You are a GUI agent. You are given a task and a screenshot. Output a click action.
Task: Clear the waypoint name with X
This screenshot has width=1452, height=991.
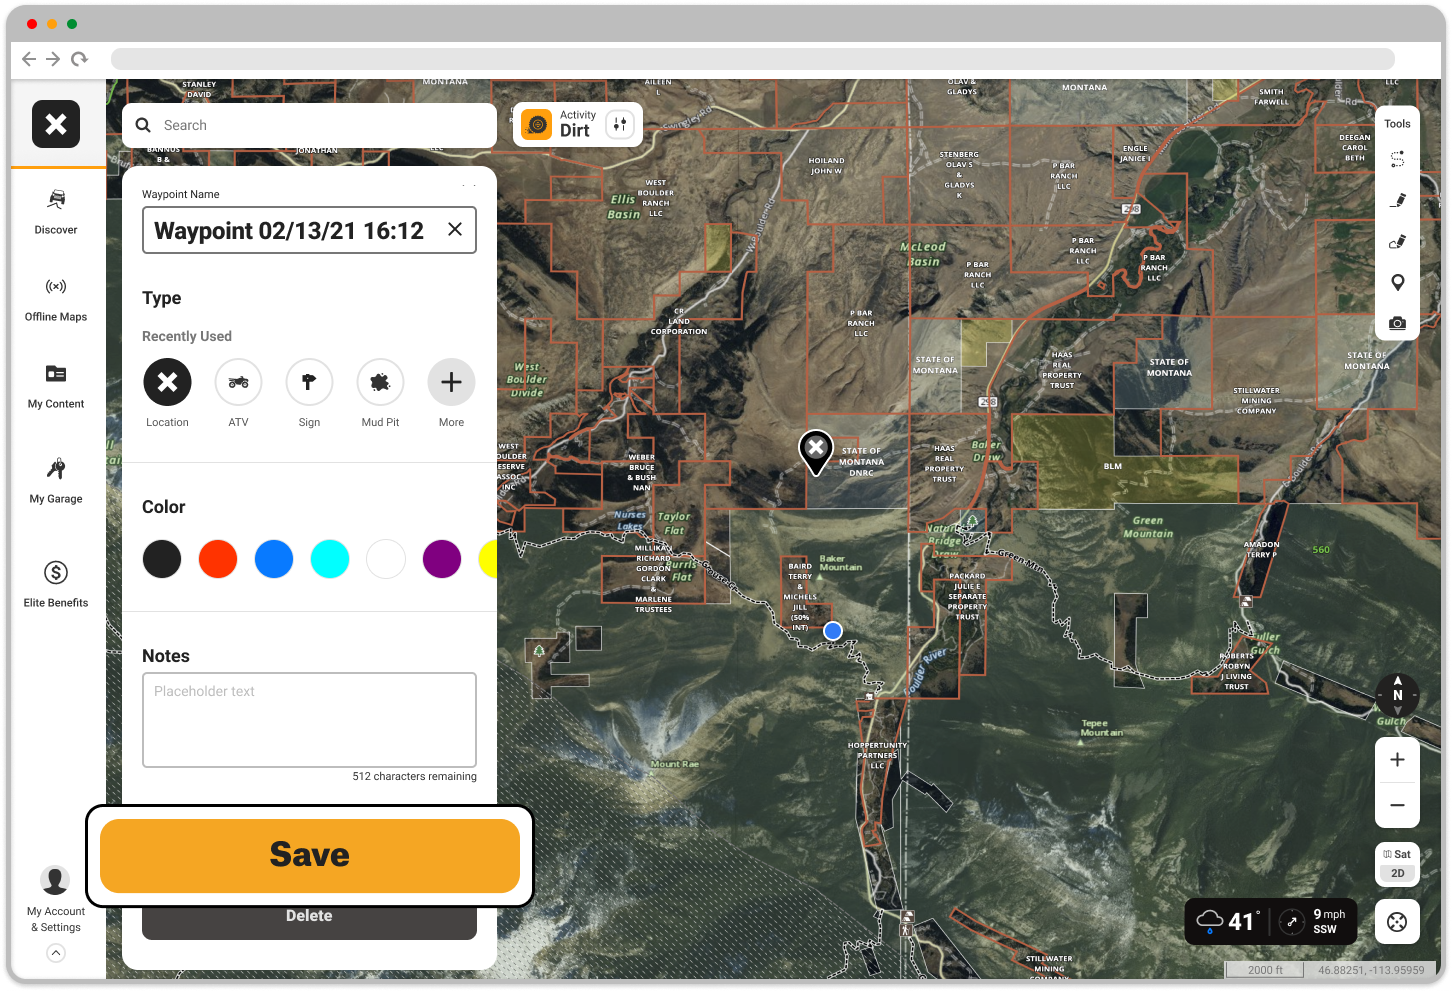coord(455,229)
